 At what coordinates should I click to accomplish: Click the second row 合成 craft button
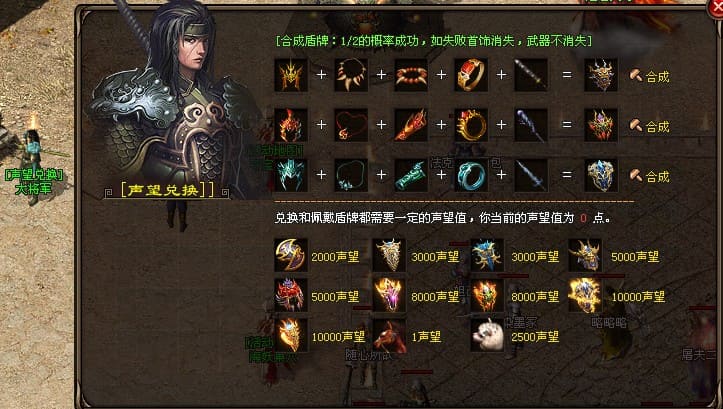(650, 126)
